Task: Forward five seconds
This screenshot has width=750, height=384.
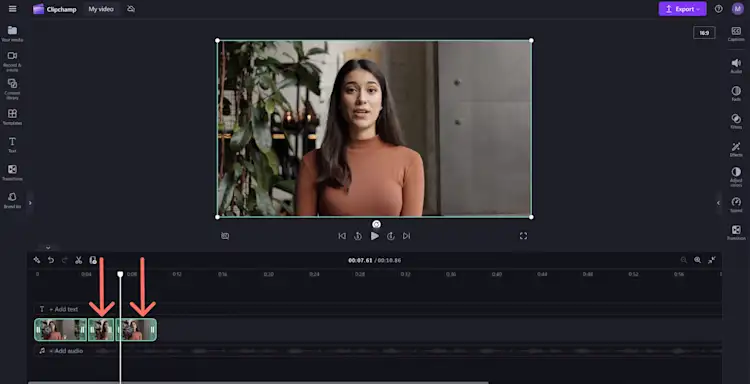Action: 391,236
